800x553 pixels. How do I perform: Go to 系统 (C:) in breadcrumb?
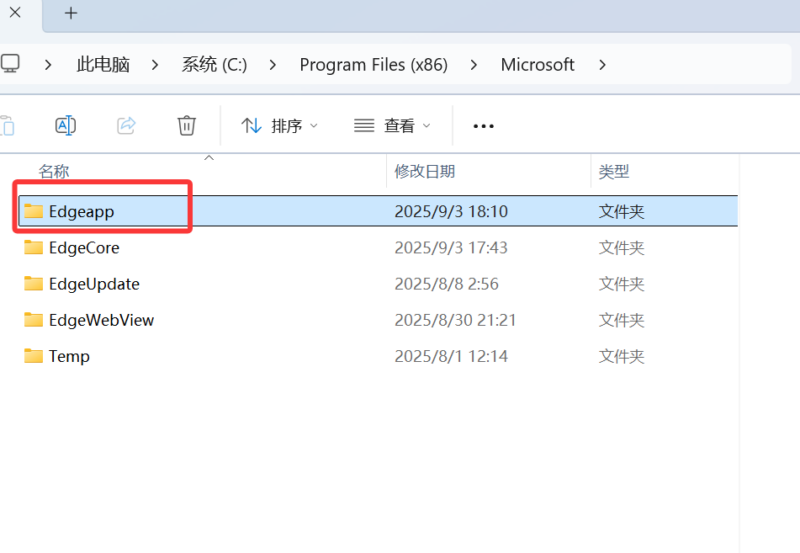point(214,65)
